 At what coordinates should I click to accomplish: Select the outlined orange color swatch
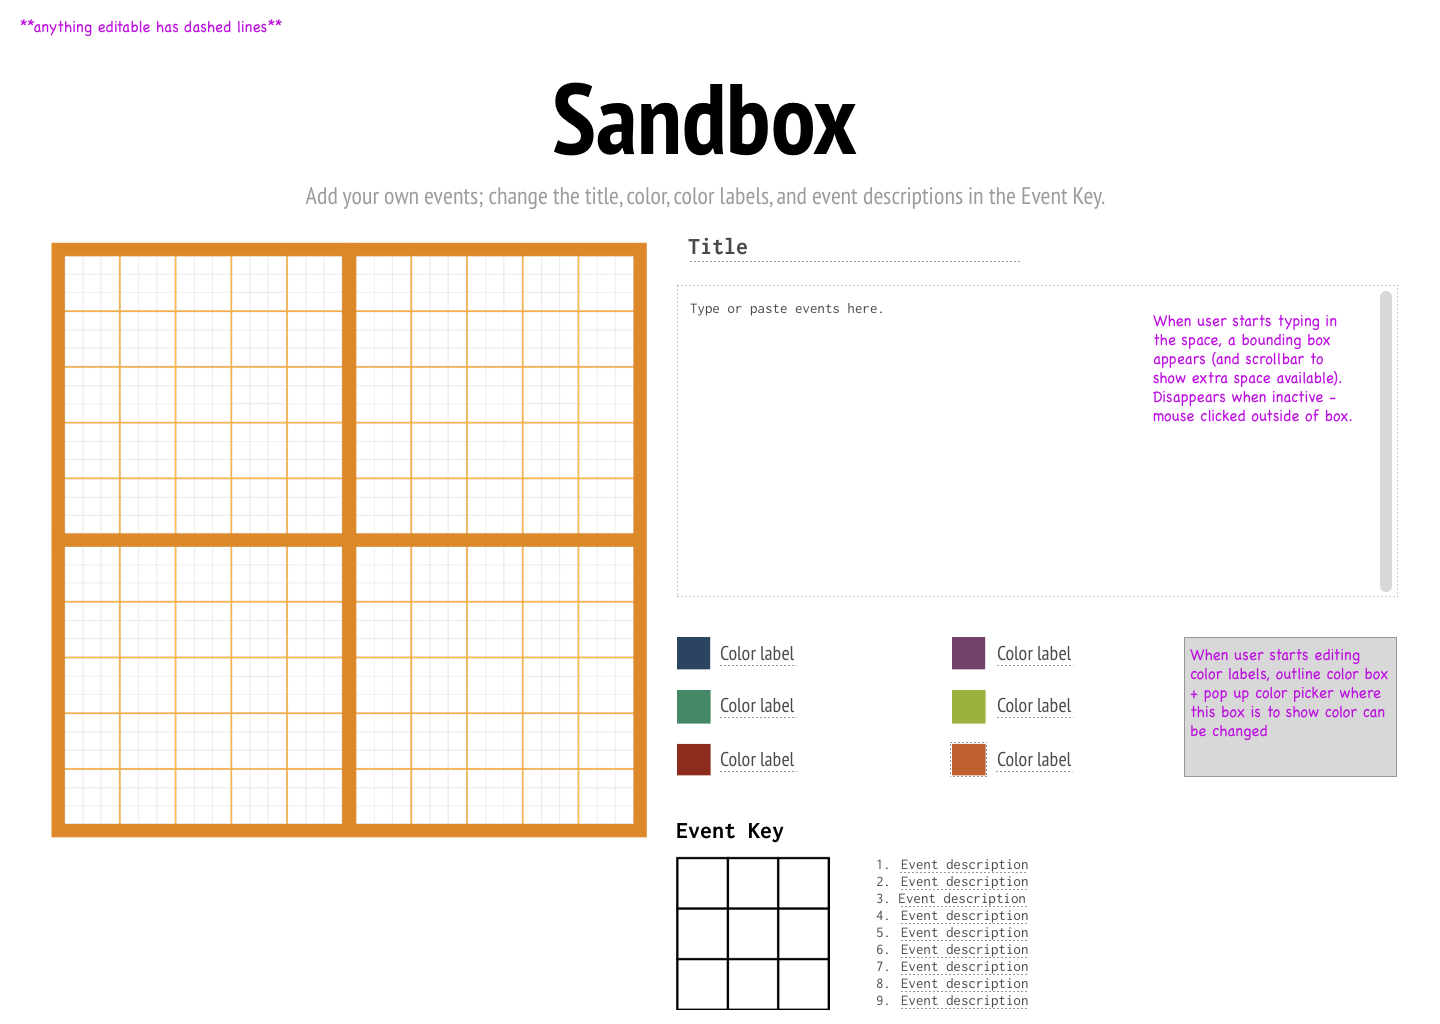pyautogui.click(x=968, y=759)
